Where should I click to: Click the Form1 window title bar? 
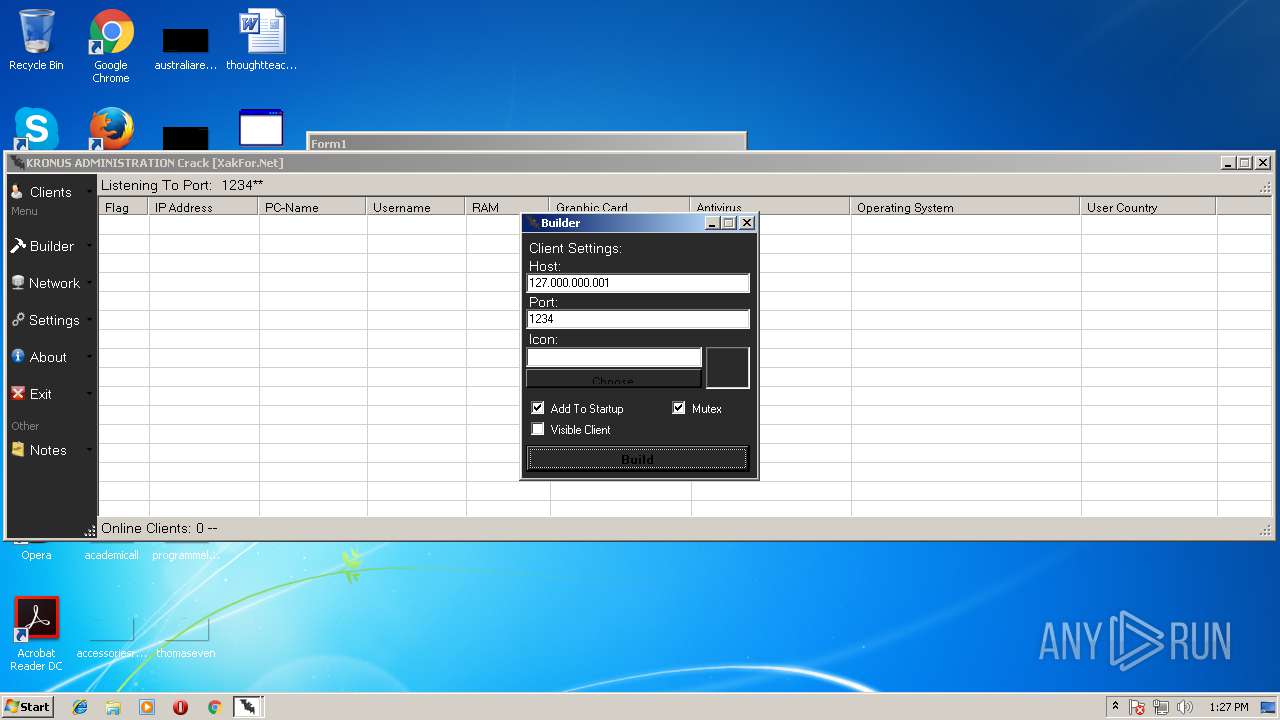coord(526,142)
